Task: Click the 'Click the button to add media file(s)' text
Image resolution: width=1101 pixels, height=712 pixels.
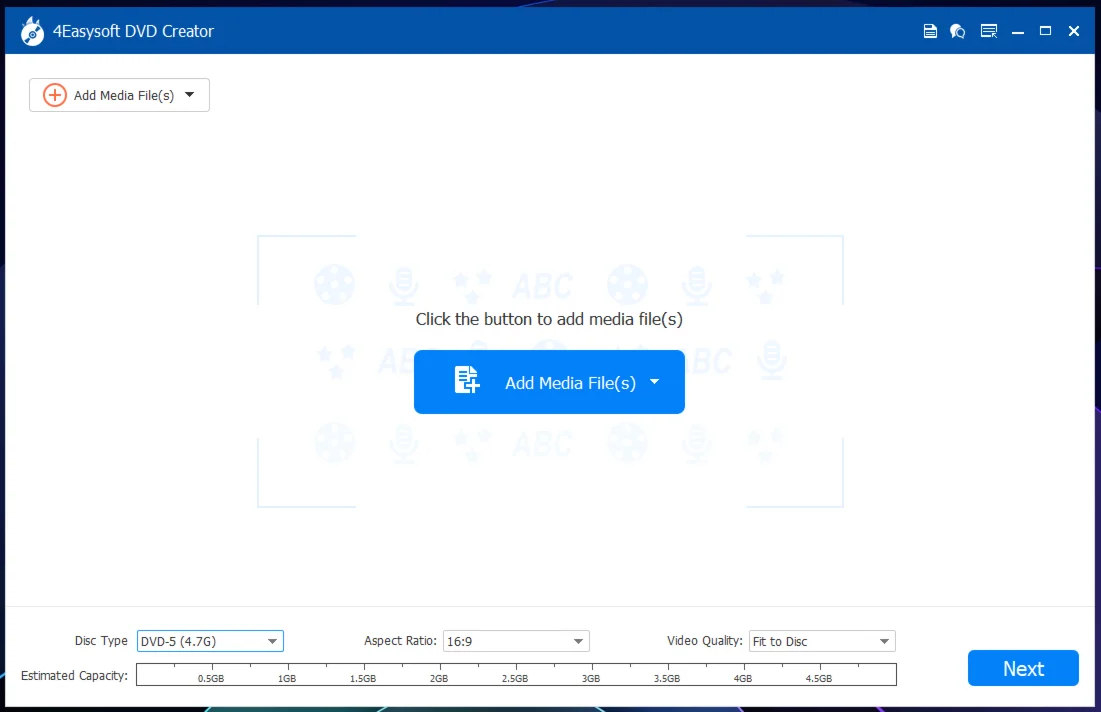Action: coord(549,319)
